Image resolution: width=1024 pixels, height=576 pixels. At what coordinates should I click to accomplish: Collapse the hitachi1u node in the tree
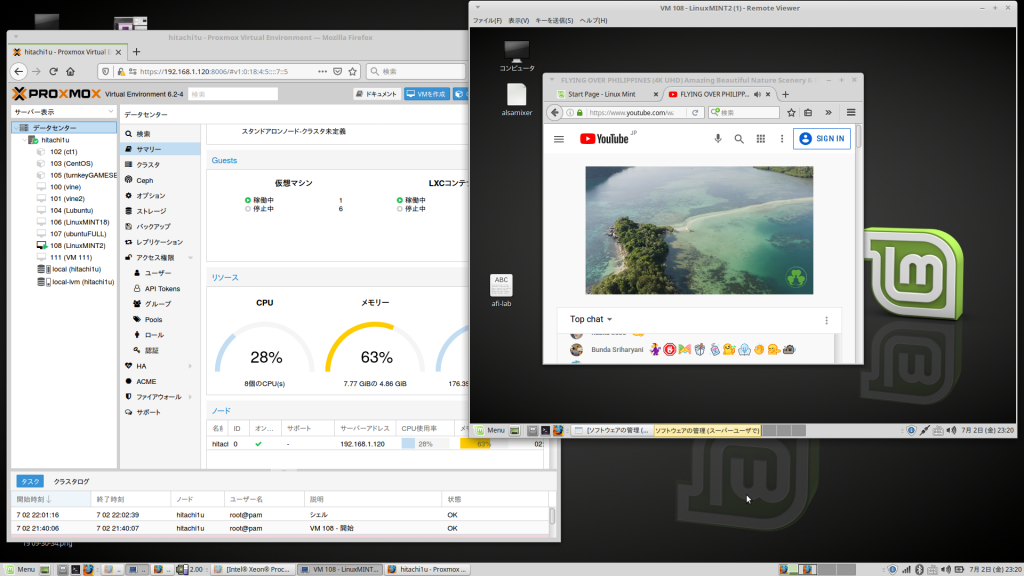click(24, 141)
